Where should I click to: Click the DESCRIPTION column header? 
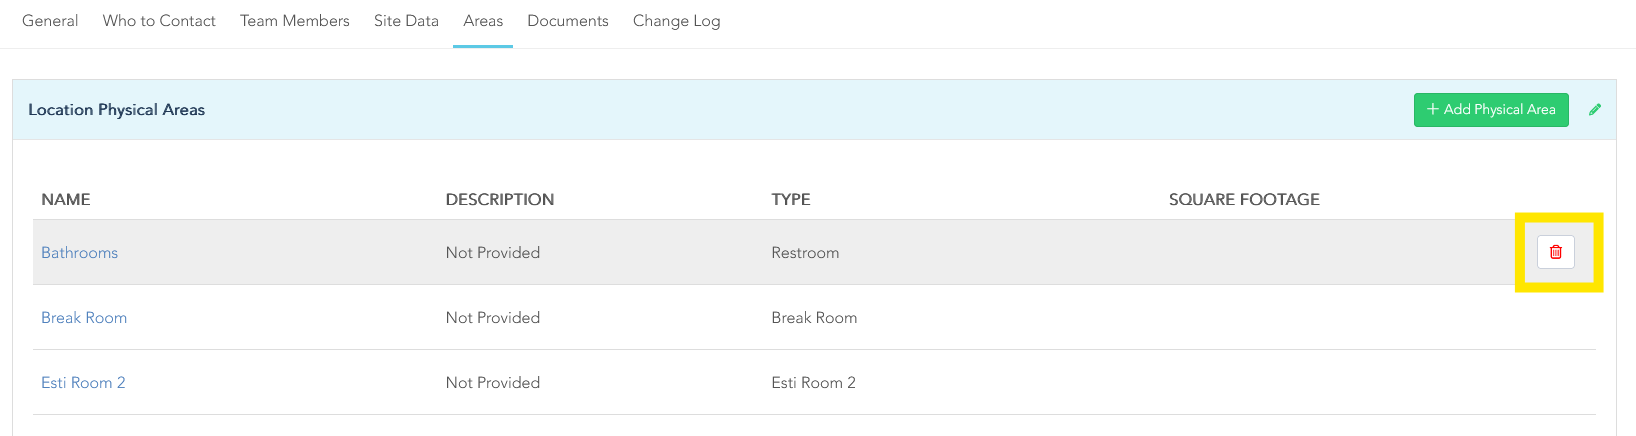[500, 200]
